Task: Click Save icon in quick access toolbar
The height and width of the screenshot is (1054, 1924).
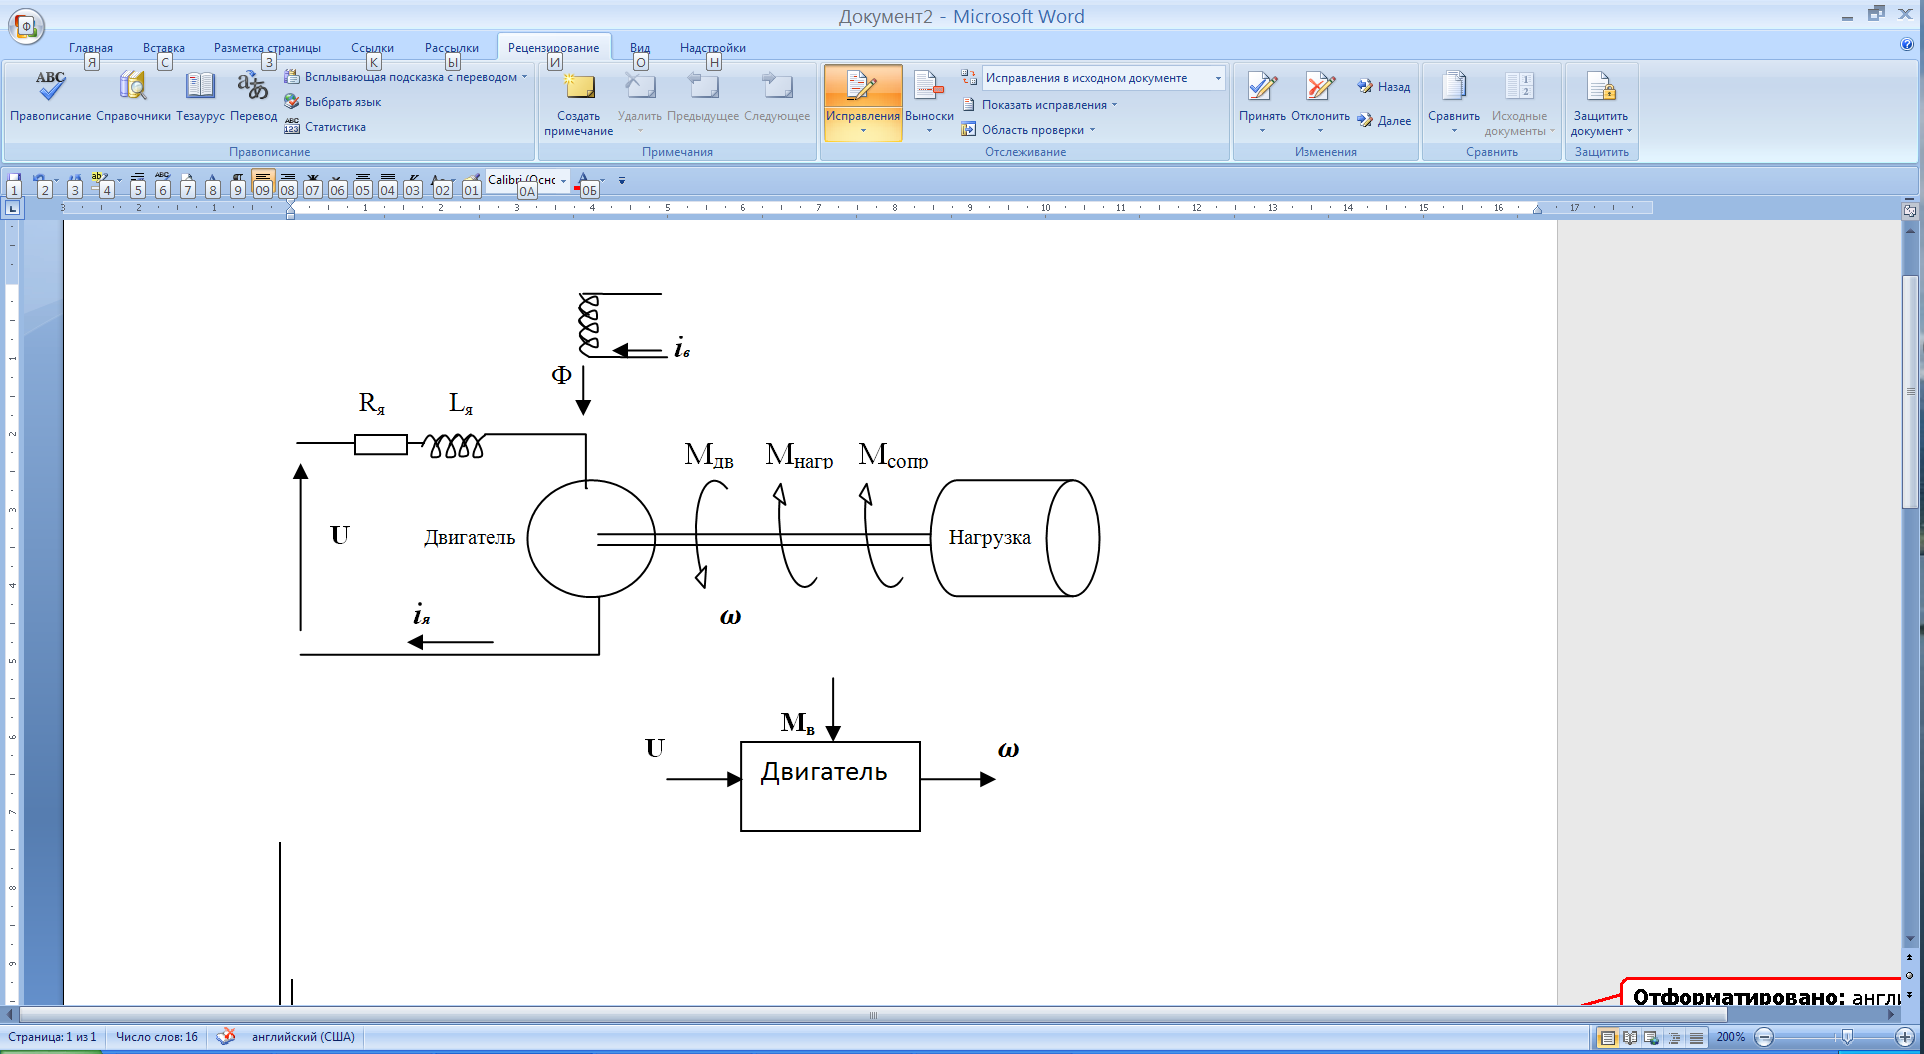Action: 14,182
